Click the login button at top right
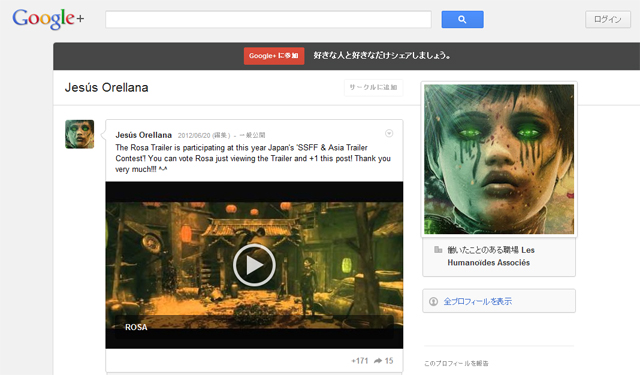The height and width of the screenshot is (375, 640). pos(608,20)
